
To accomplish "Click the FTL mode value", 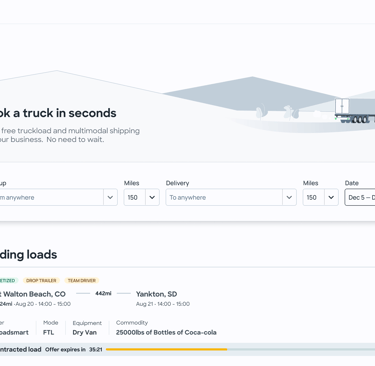I will point(48,332).
